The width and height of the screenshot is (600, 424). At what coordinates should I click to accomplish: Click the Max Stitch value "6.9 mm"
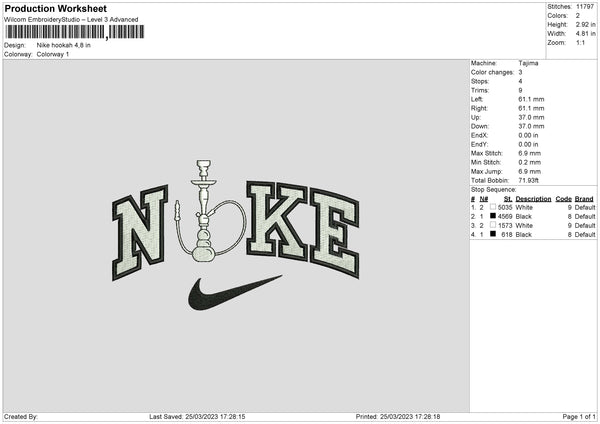tap(530, 153)
